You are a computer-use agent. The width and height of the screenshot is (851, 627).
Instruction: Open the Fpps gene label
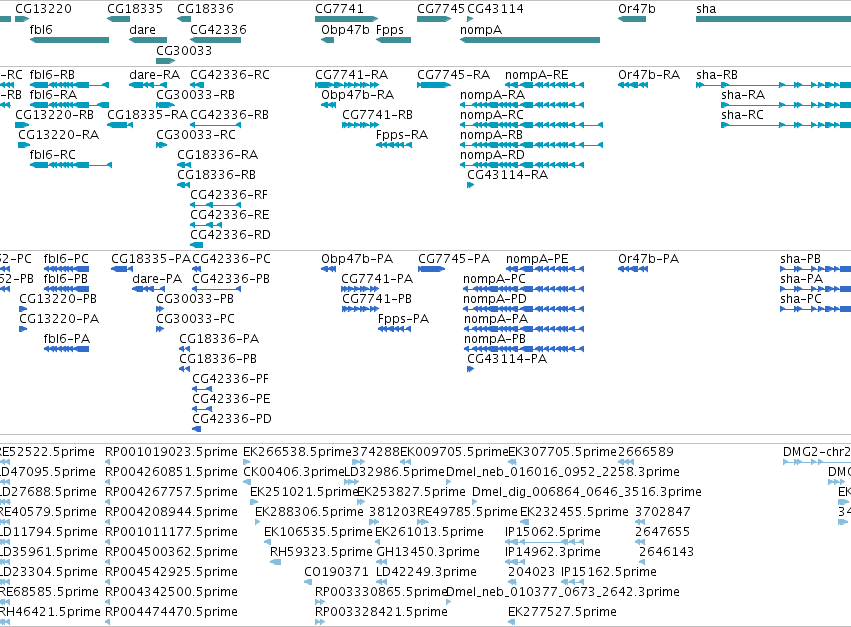(x=390, y=30)
